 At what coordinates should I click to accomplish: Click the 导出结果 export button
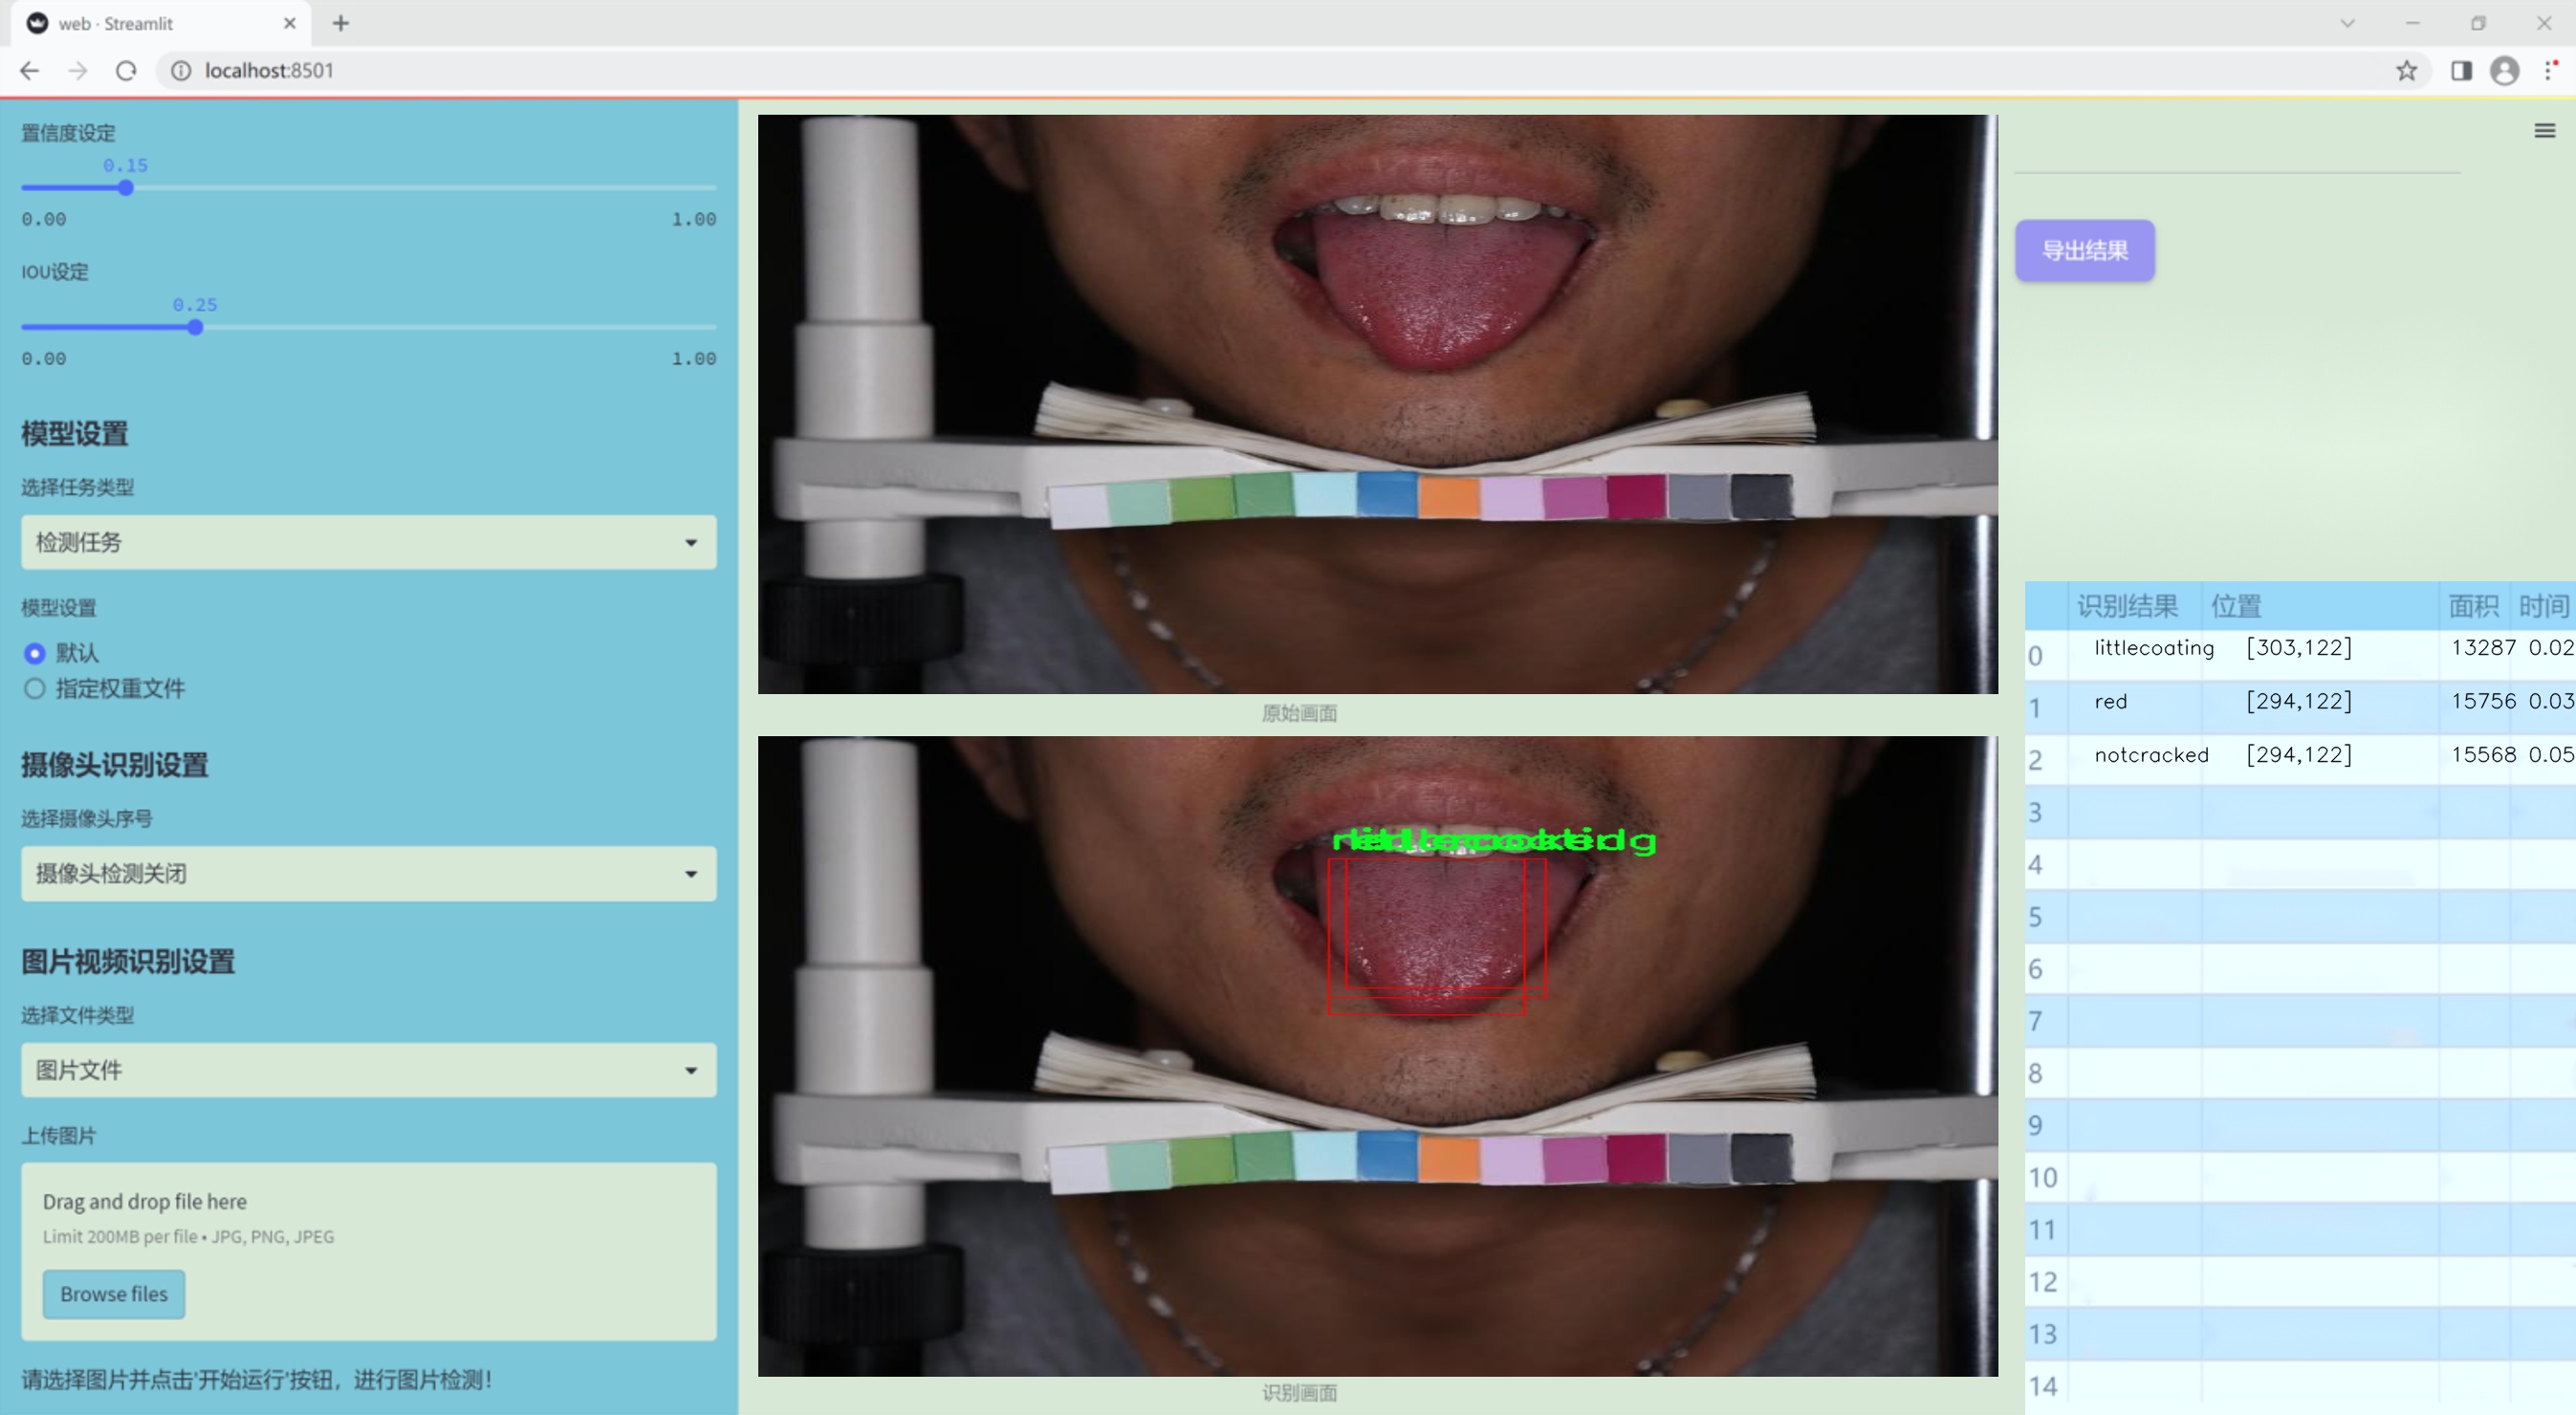coord(2085,250)
